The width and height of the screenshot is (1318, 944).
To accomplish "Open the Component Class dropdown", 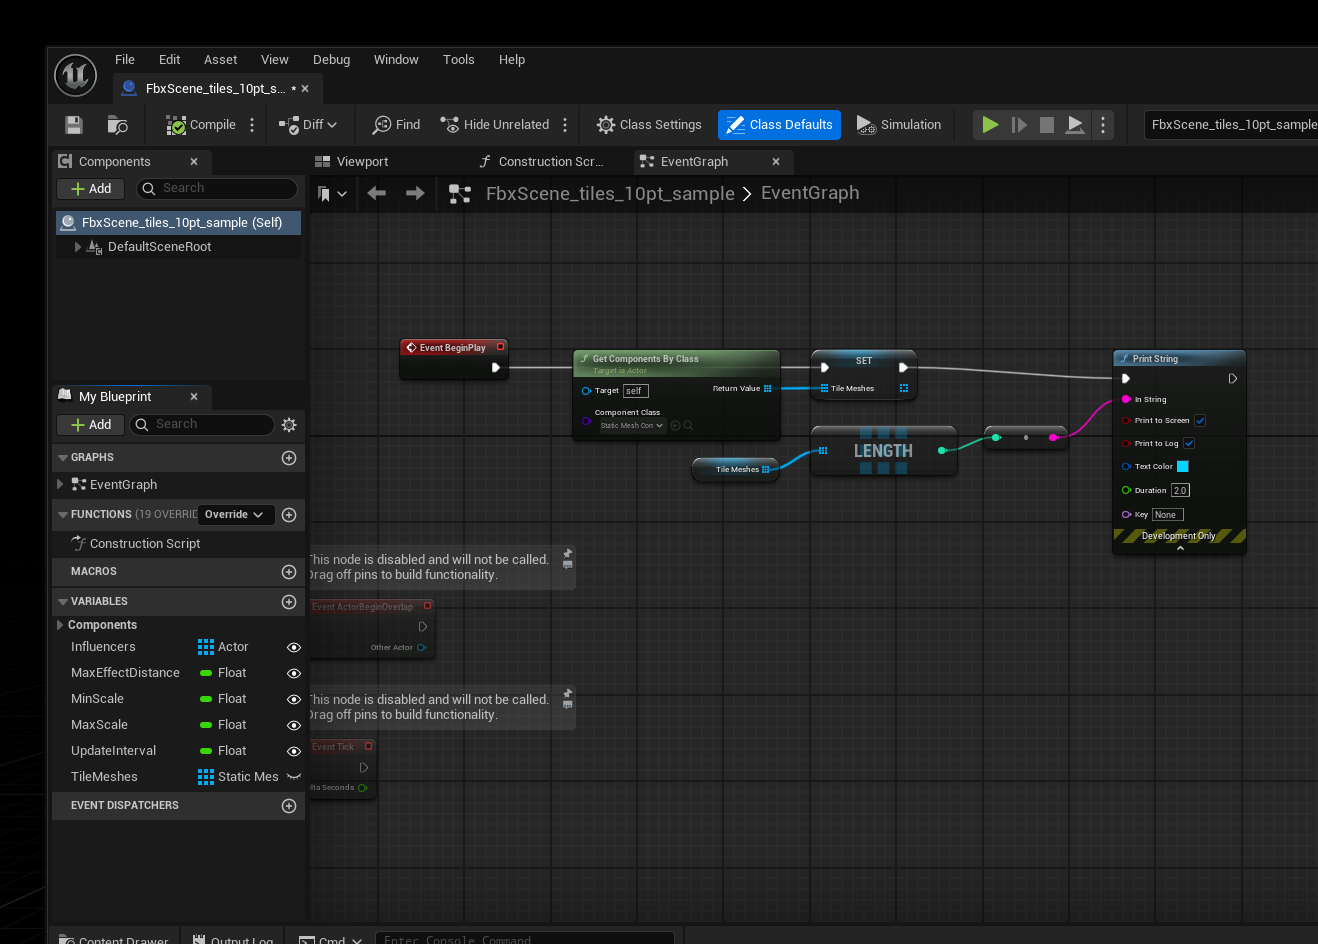I will (632, 426).
